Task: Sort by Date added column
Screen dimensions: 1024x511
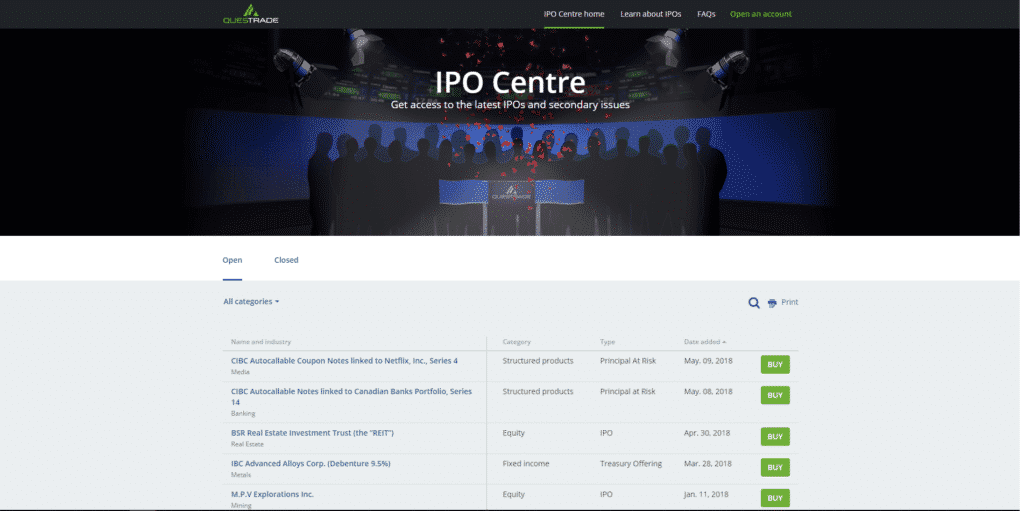Action: 705,342
